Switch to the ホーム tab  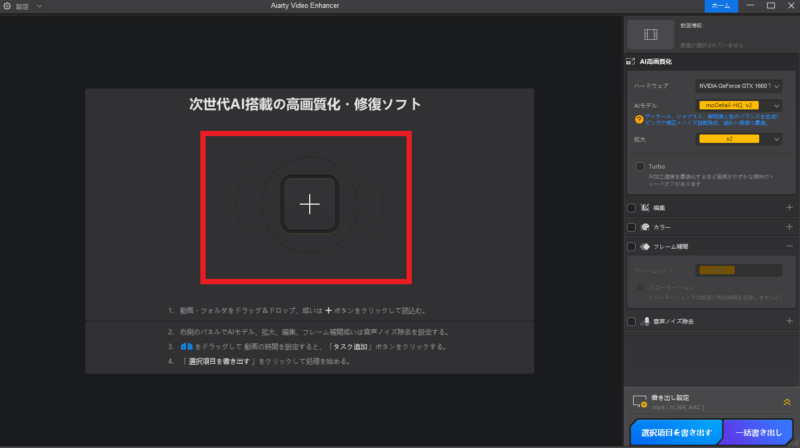tap(720, 6)
